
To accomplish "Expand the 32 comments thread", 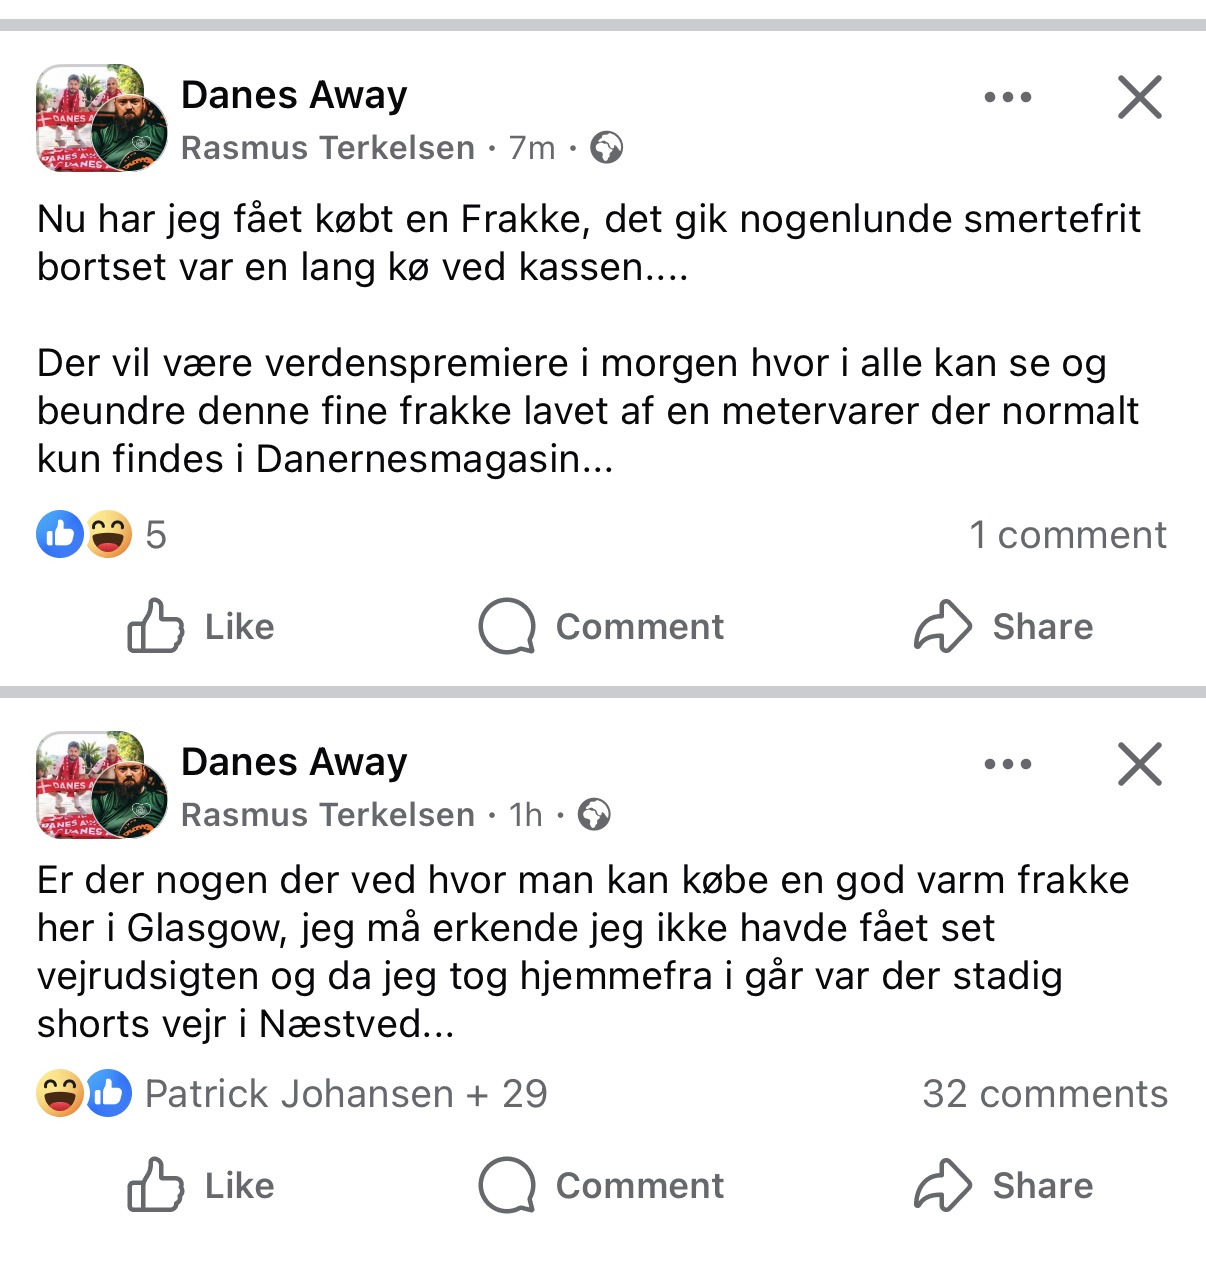I will pos(1044,1094).
